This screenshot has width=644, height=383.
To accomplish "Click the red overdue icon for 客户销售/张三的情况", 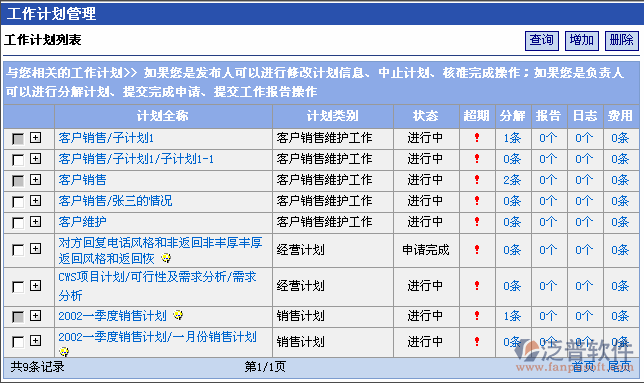I will click(x=477, y=200).
